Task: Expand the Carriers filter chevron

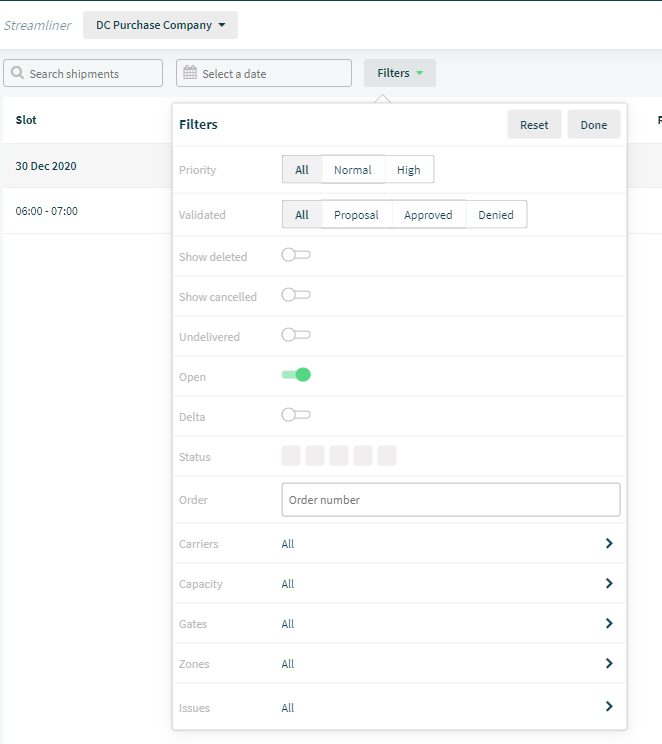Action: pos(609,543)
